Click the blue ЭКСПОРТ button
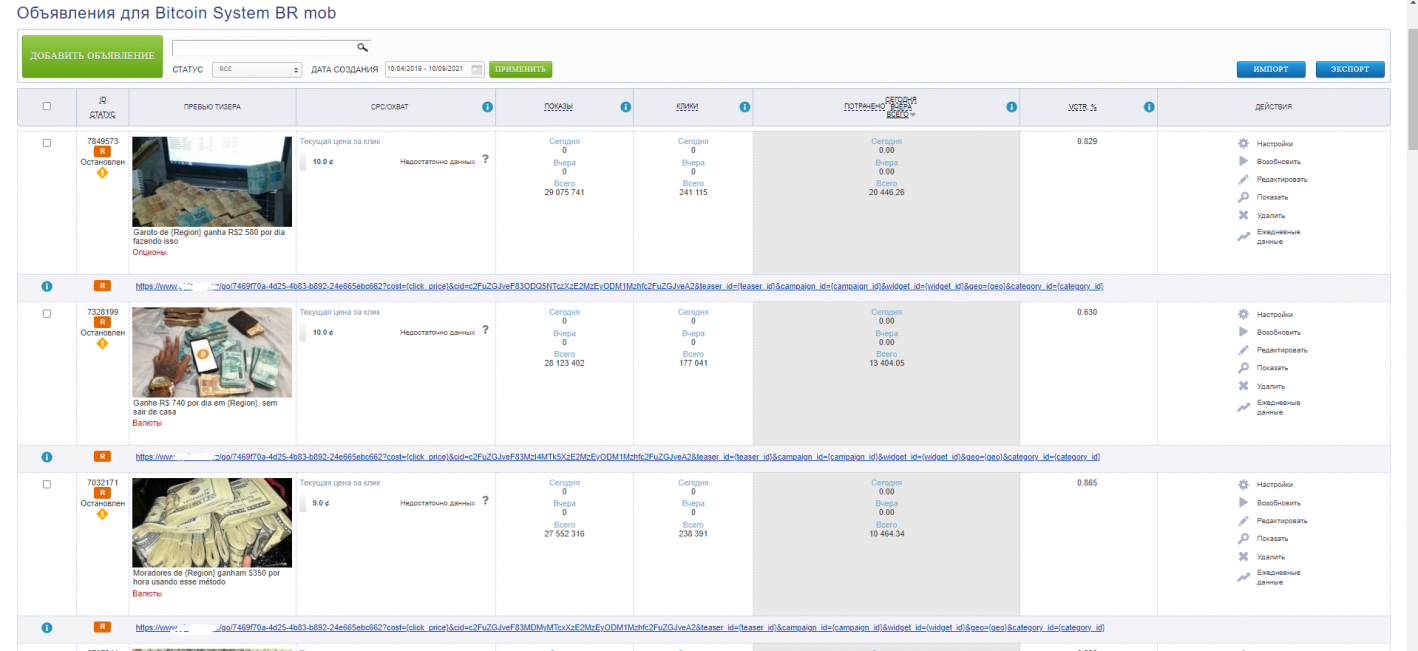1418x651 pixels. point(1350,69)
